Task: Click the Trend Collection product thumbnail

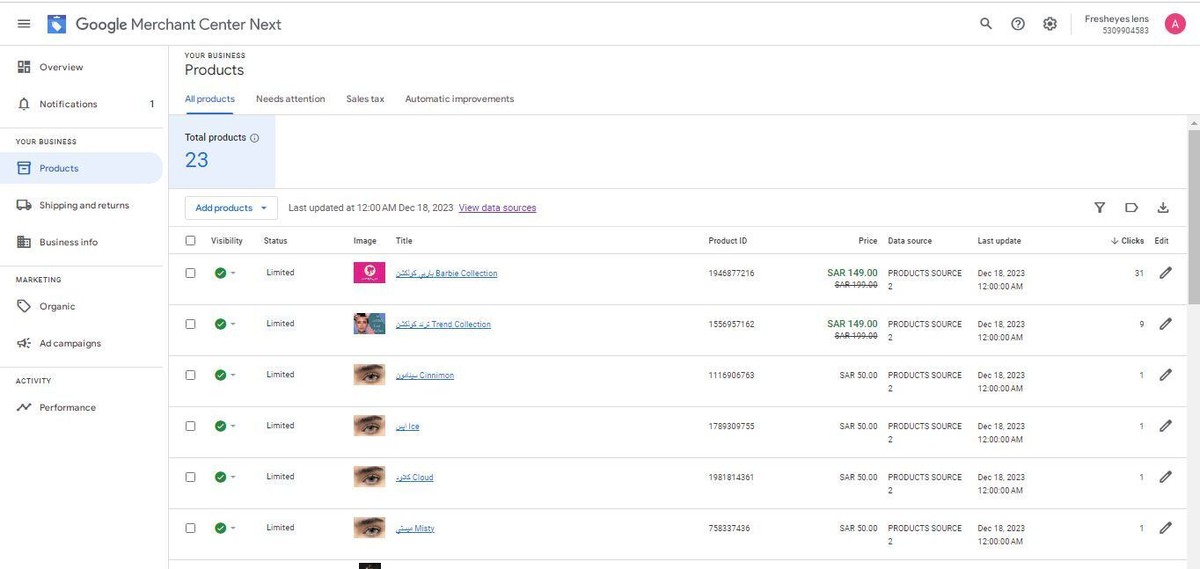Action: click(369, 323)
